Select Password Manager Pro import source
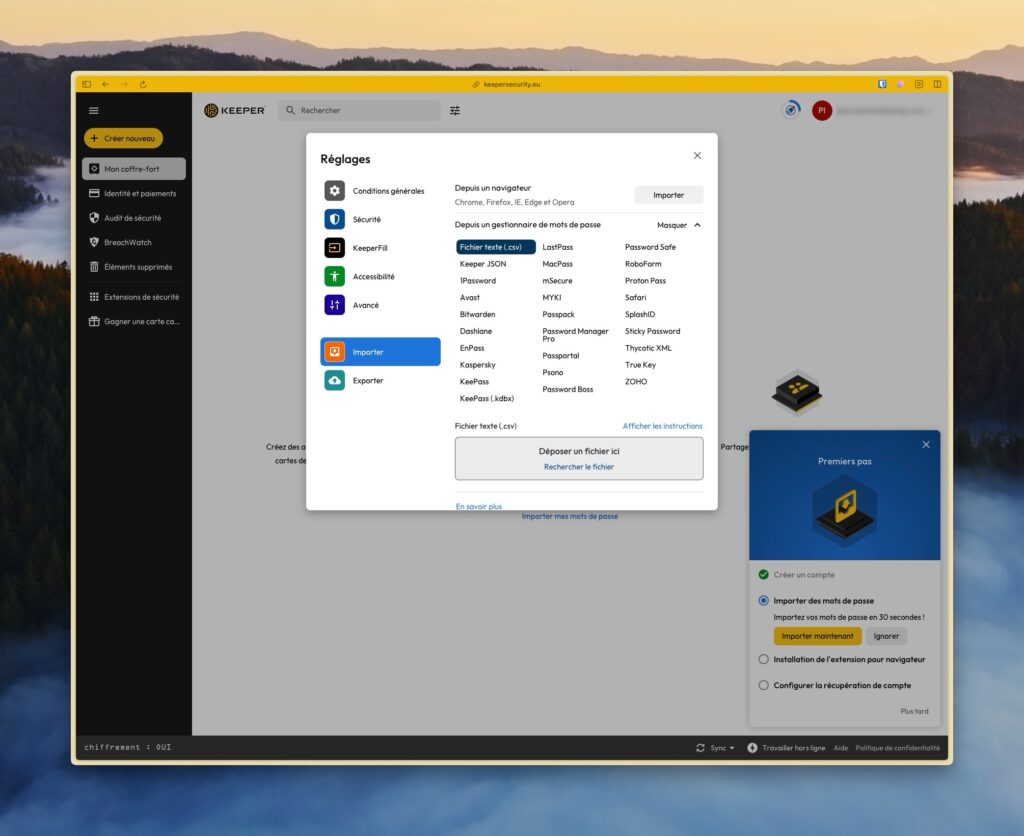Screen dimensions: 1024x836 575,335
